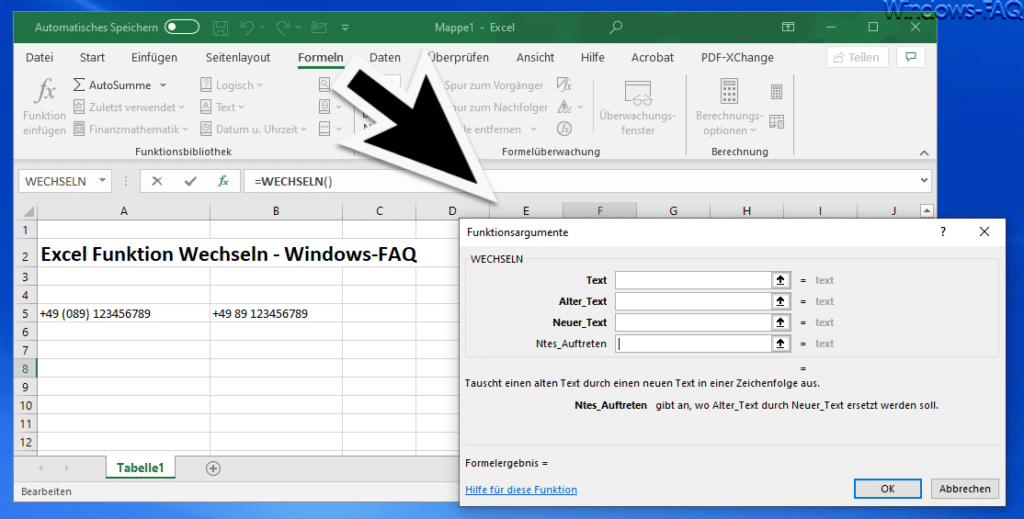Click the calculate now calculator icon
This screenshot has width=1024, height=519.
pyautogui.click(x=776, y=92)
